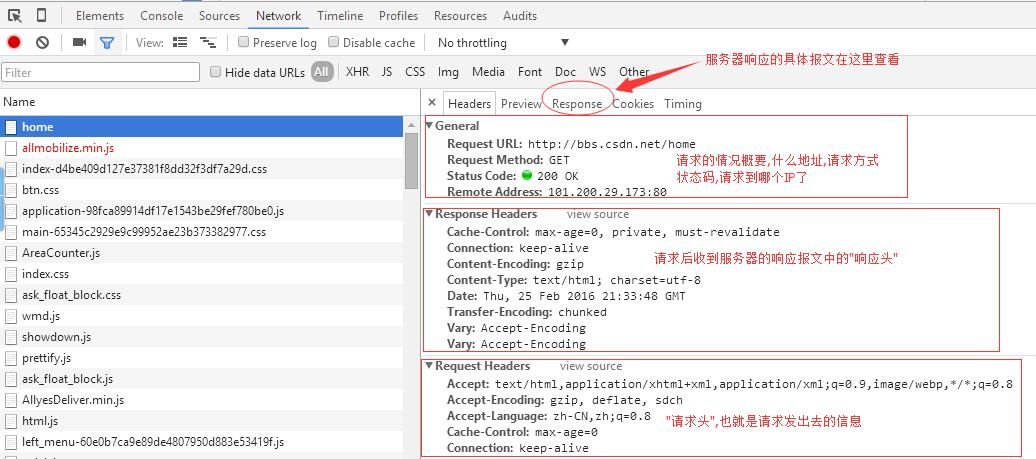Screen dimensions: 1036x459
Task: Click the file icon beside home
Action: (11, 127)
